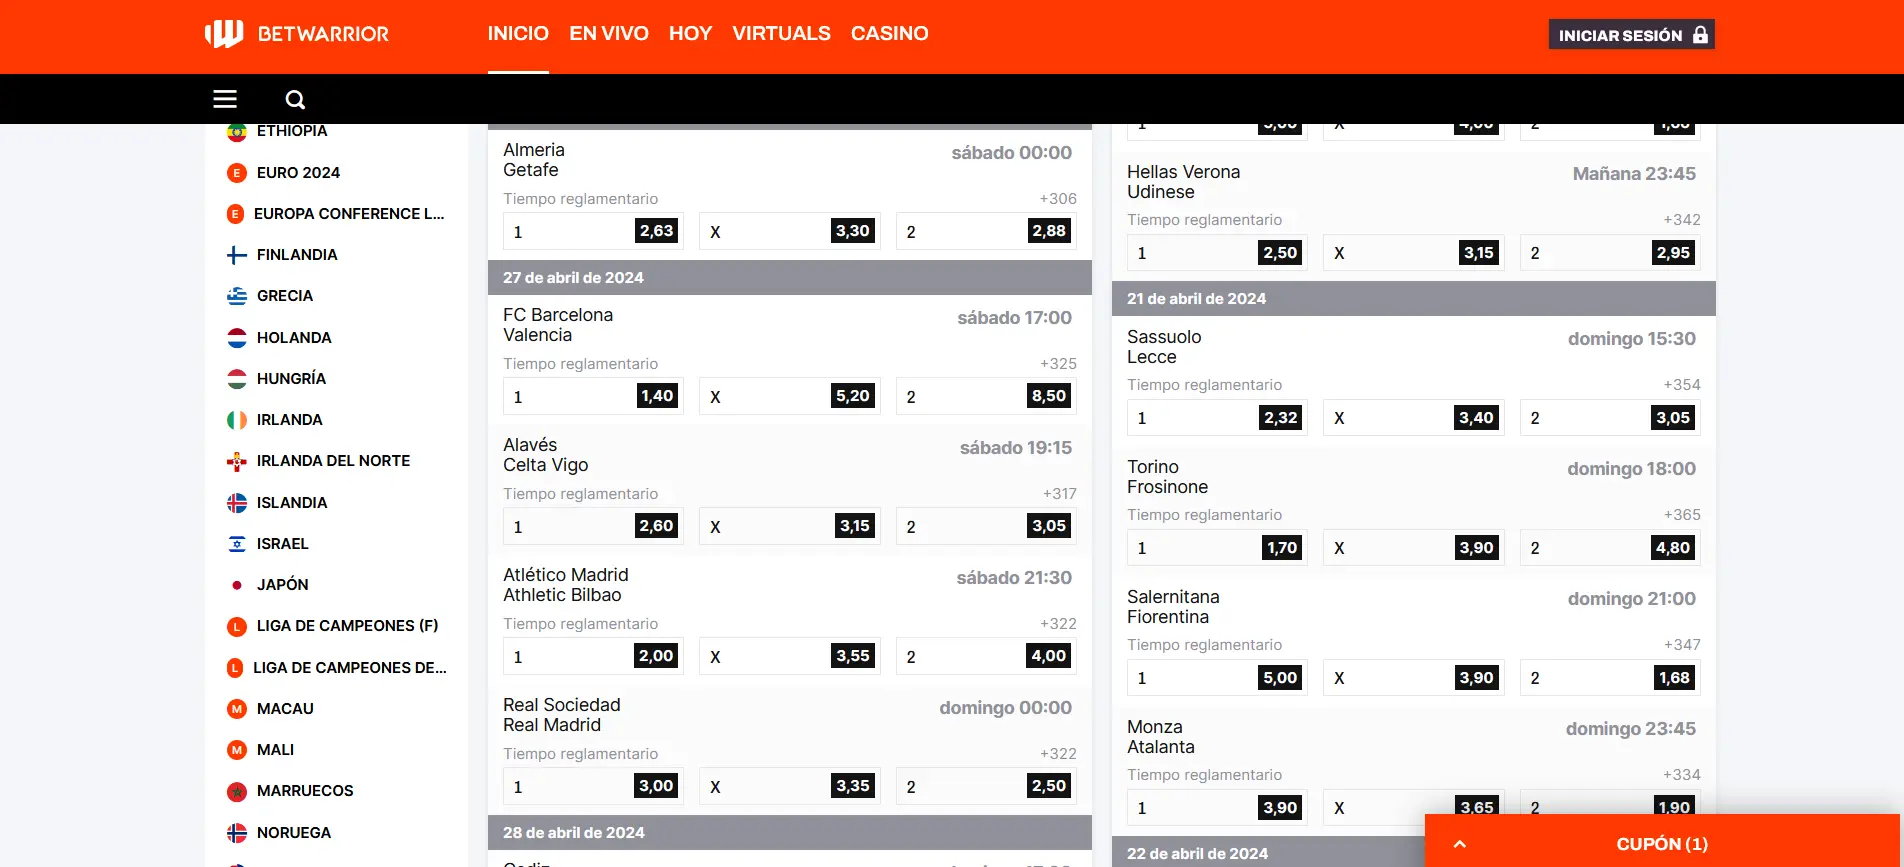Select Alavés win odds 2,60
The image size is (1904, 867).
(594, 526)
